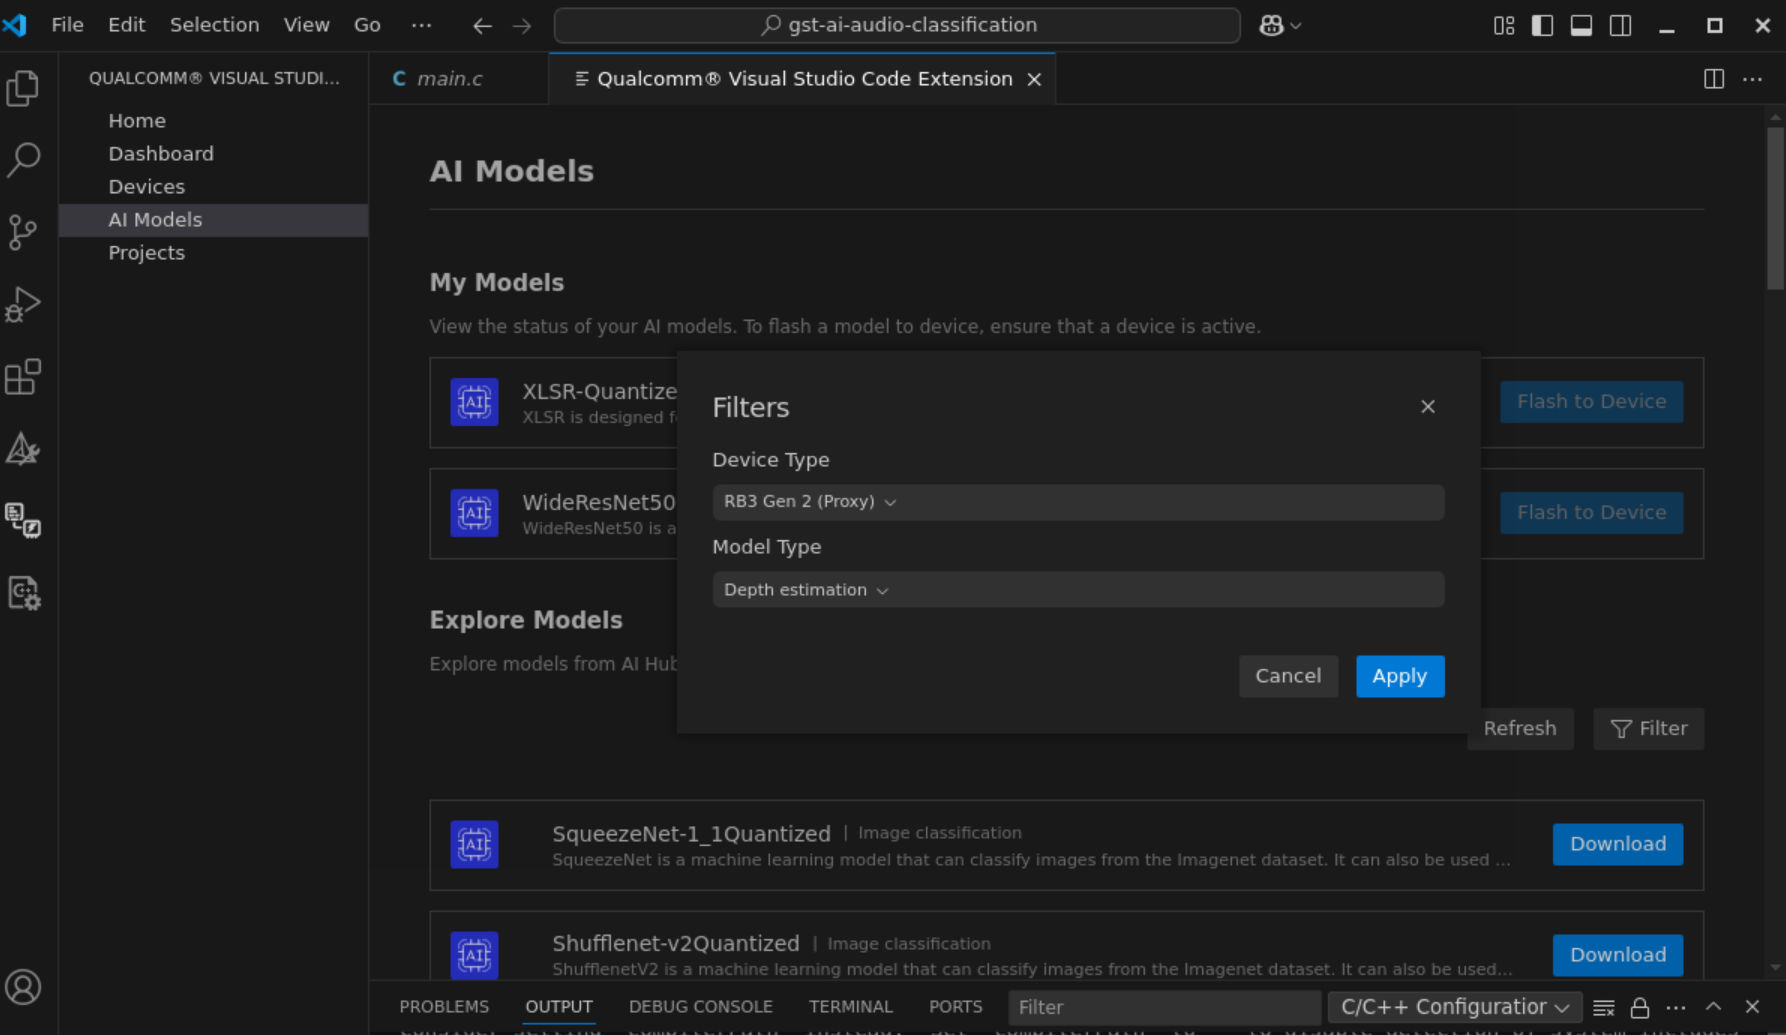Screen dimensions: 1786x1035
Task: Close the Qualcomm Extension tab
Action: pos(1034,79)
